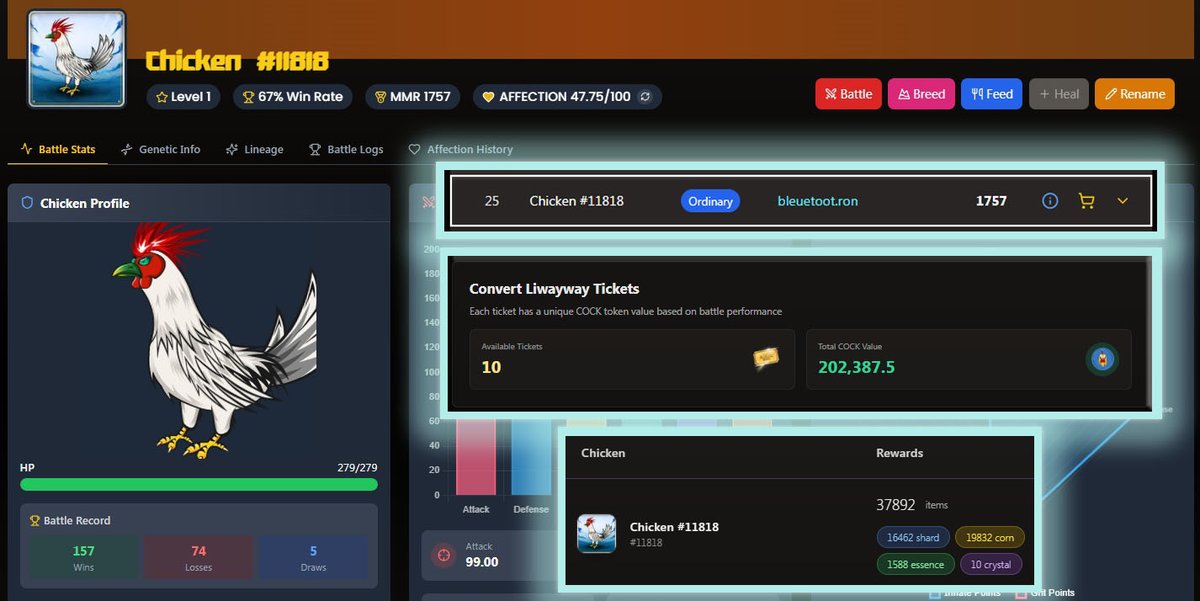This screenshot has height=601, width=1200.
Task: Click the Chicken #11818 page title
Action: [x=237, y=61]
